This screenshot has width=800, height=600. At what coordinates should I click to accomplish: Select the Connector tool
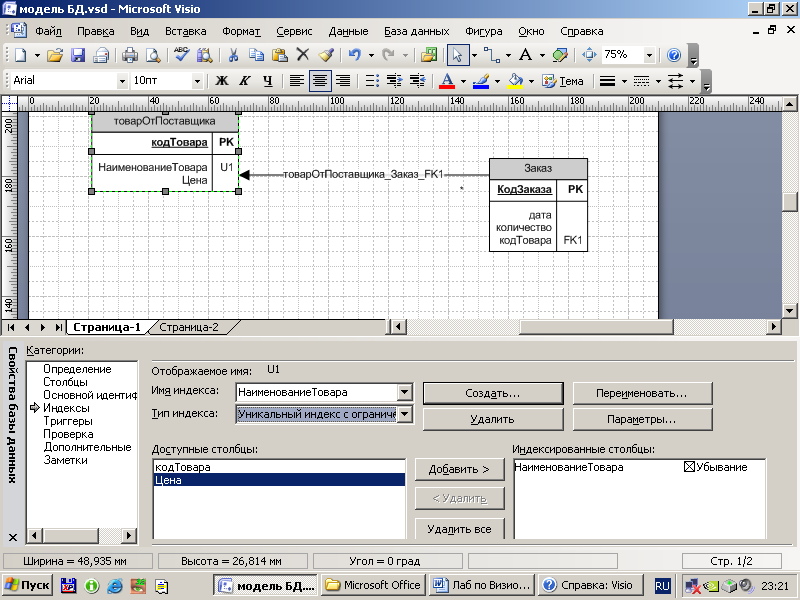pyautogui.click(x=490, y=56)
